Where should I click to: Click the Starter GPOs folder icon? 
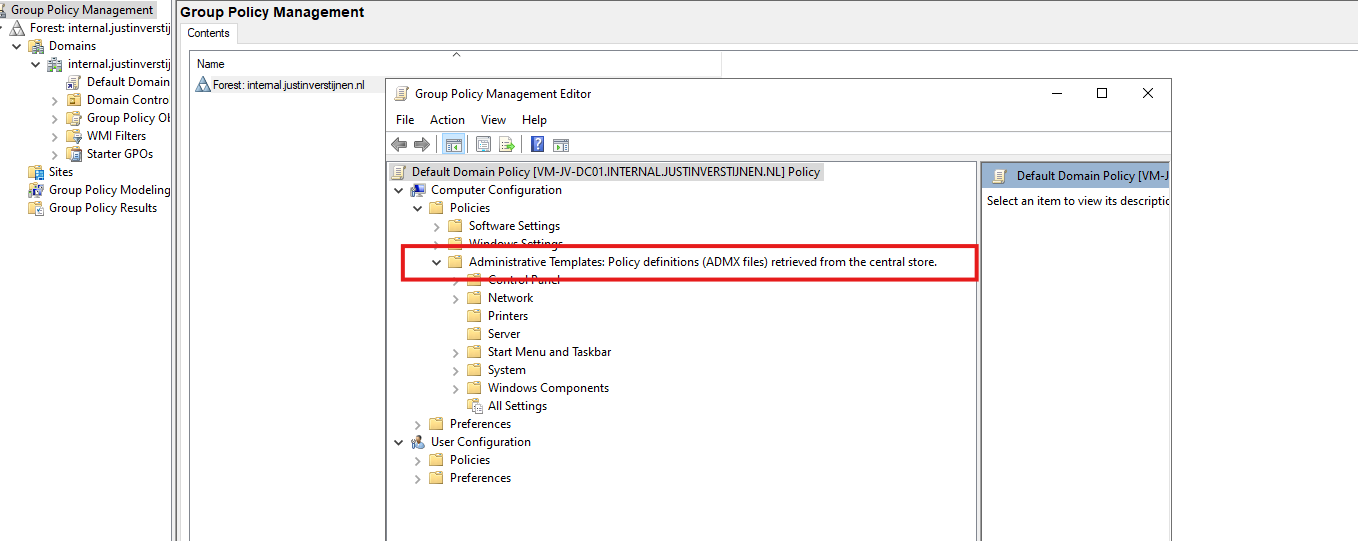(x=74, y=154)
